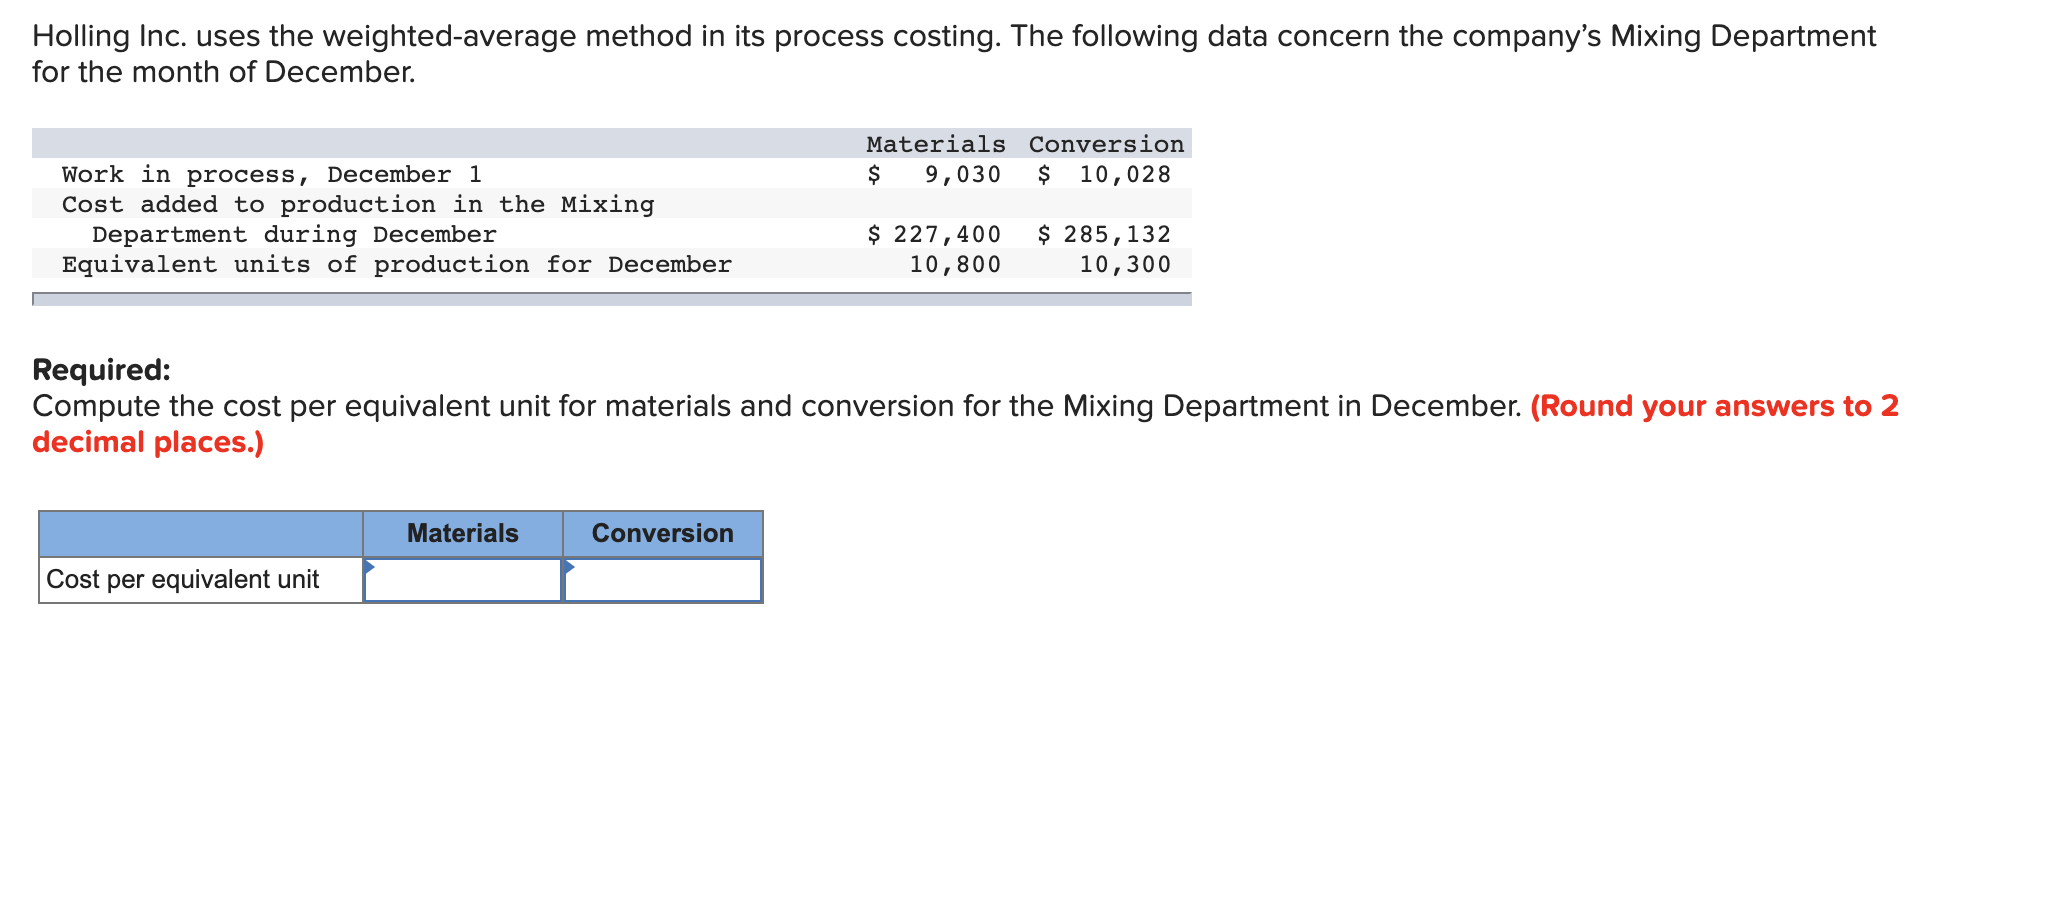Screen dimensions: 2060x920
Task: Click the red rounding instruction text
Action: (x=1710, y=406)
